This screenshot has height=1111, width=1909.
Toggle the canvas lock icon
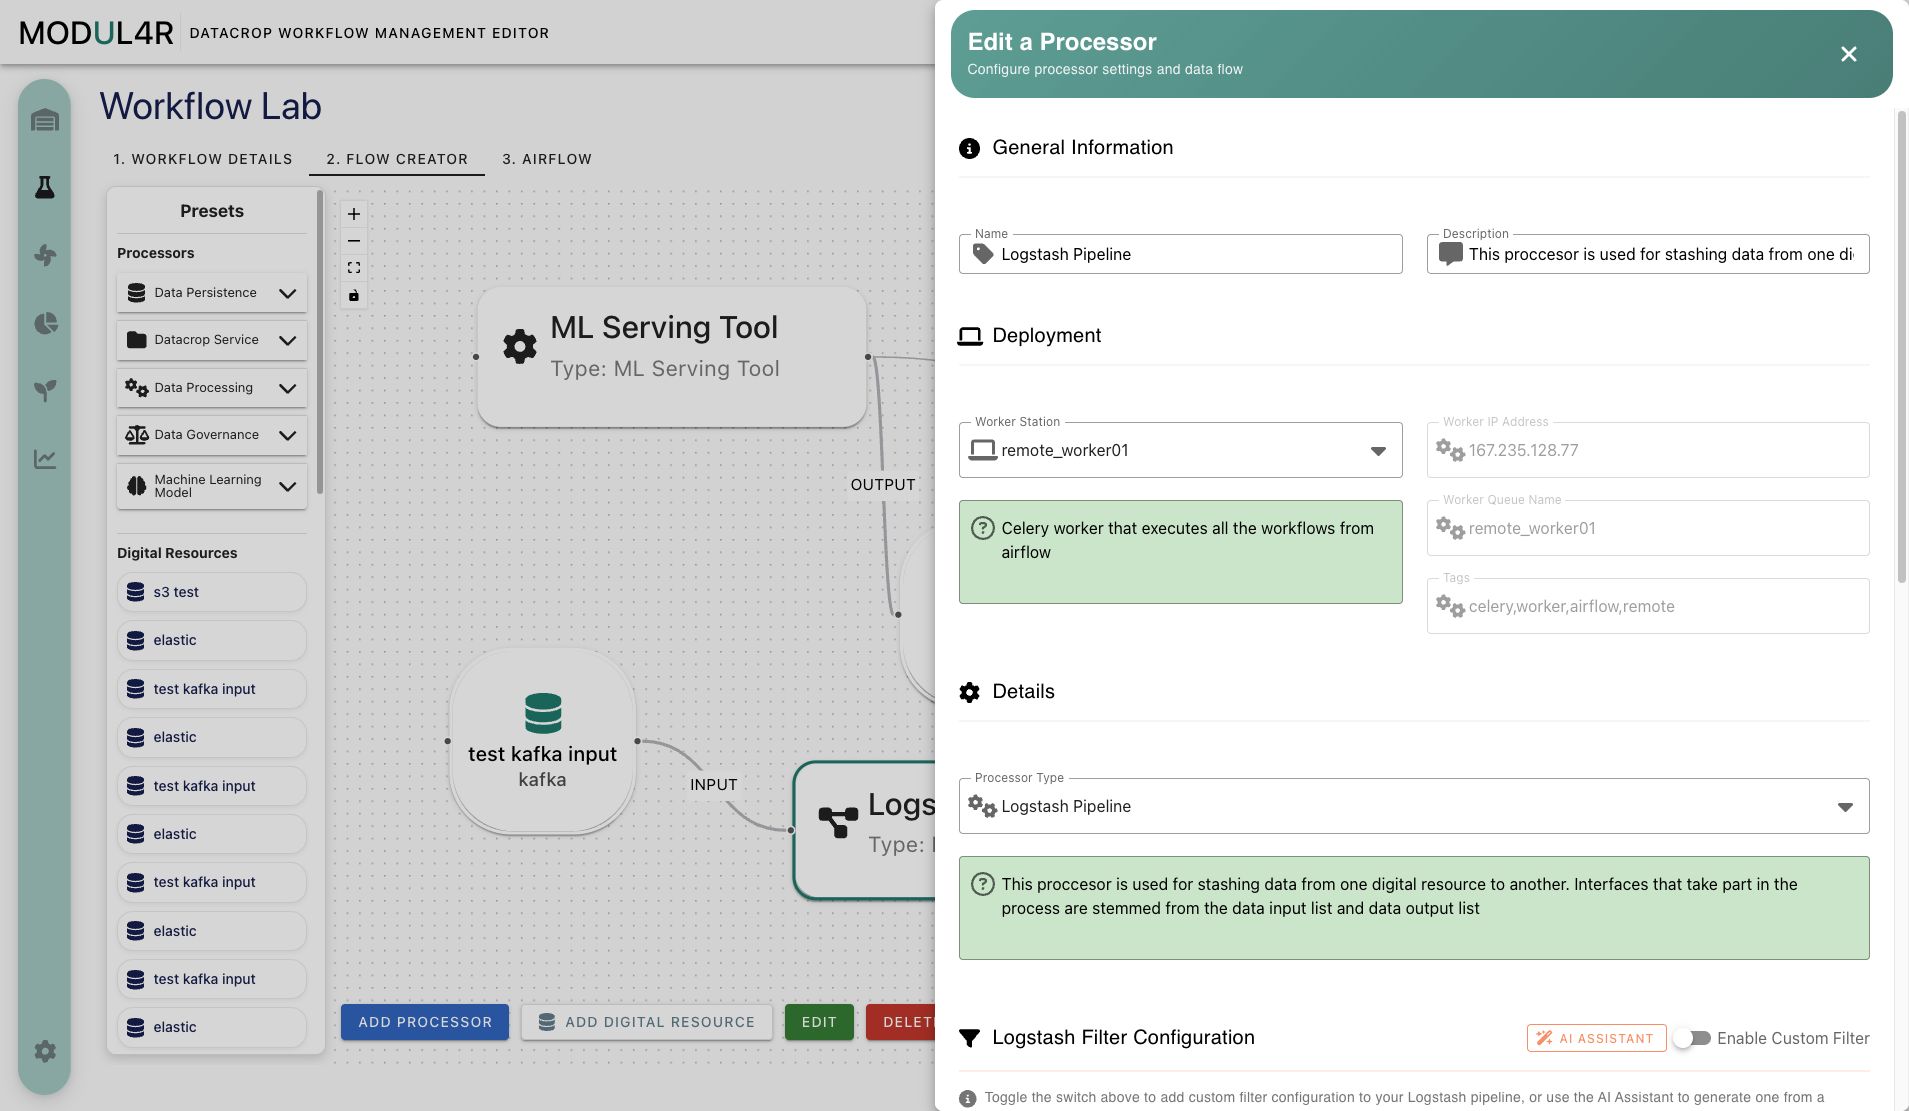click(x=354, y=295)
